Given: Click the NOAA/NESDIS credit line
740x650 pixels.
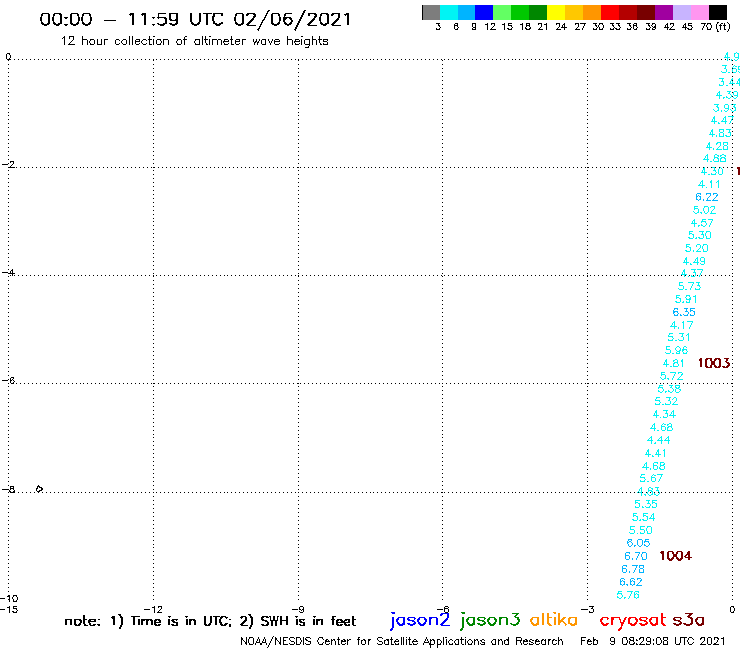Looking at the screenshot, I should (x=402, y=641).
